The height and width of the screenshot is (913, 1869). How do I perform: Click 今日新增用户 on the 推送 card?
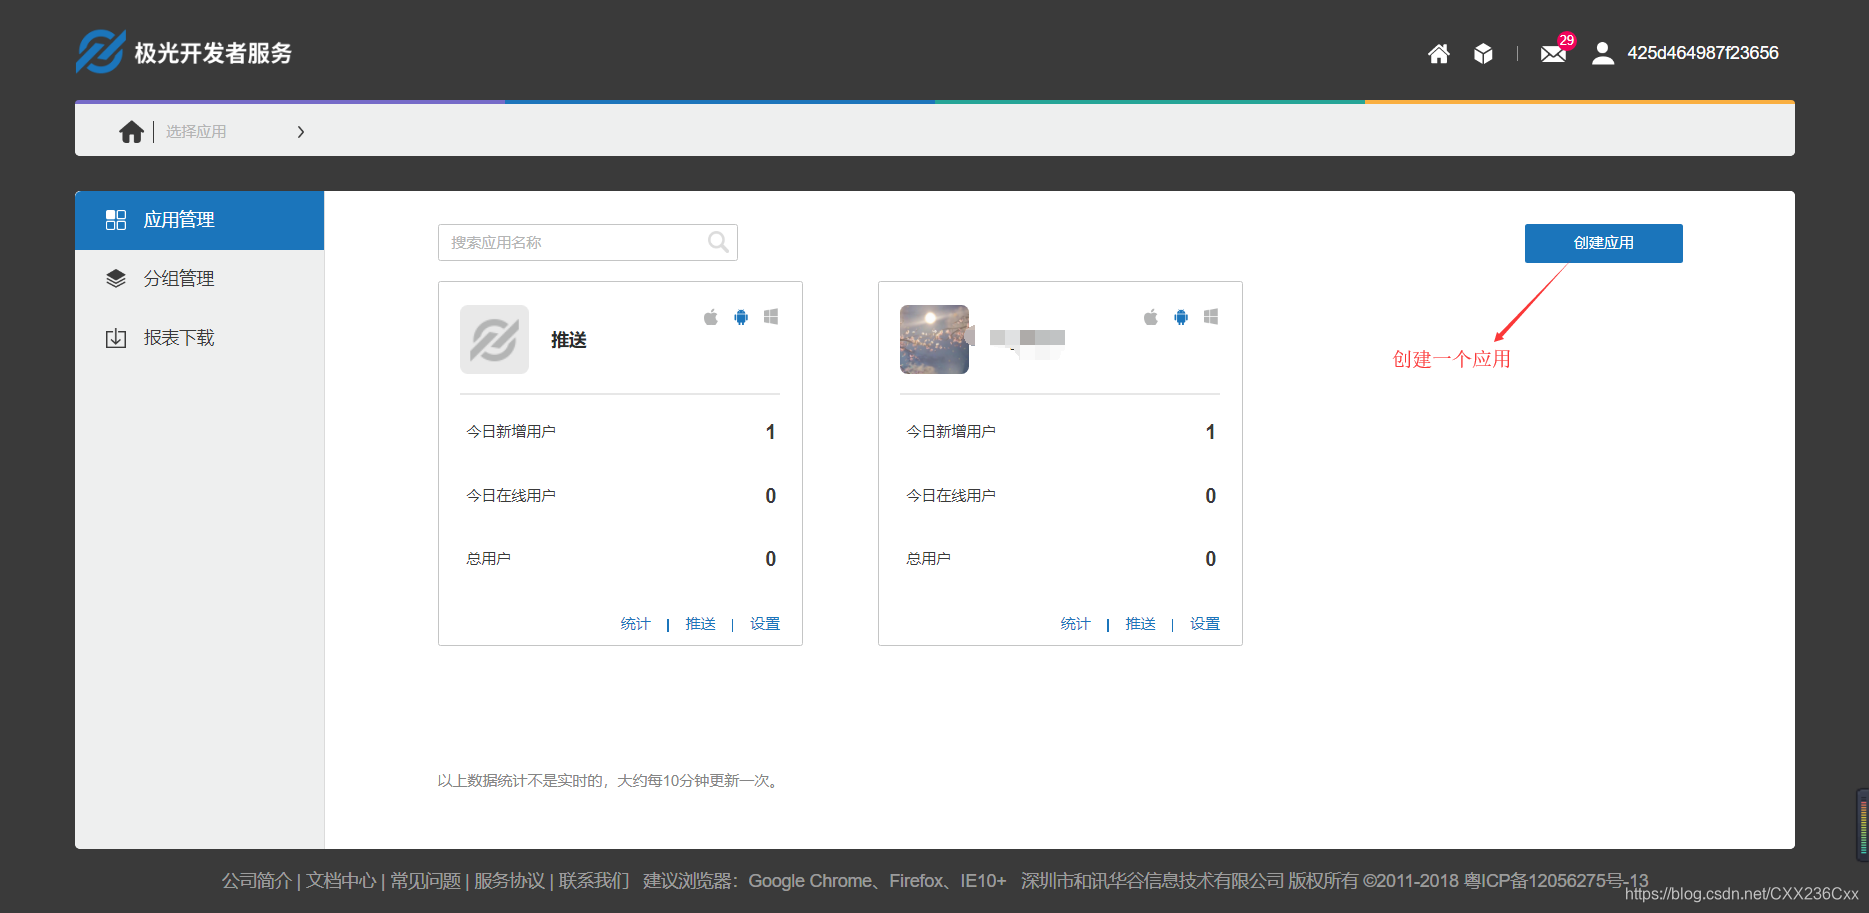(x=511, y=432)
